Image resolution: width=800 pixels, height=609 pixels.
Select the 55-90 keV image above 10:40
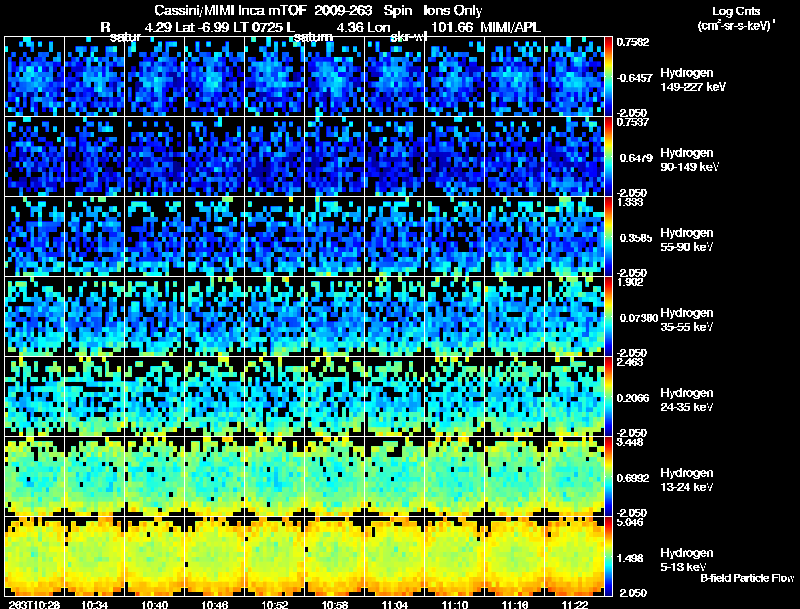click(x=155, y=237)
